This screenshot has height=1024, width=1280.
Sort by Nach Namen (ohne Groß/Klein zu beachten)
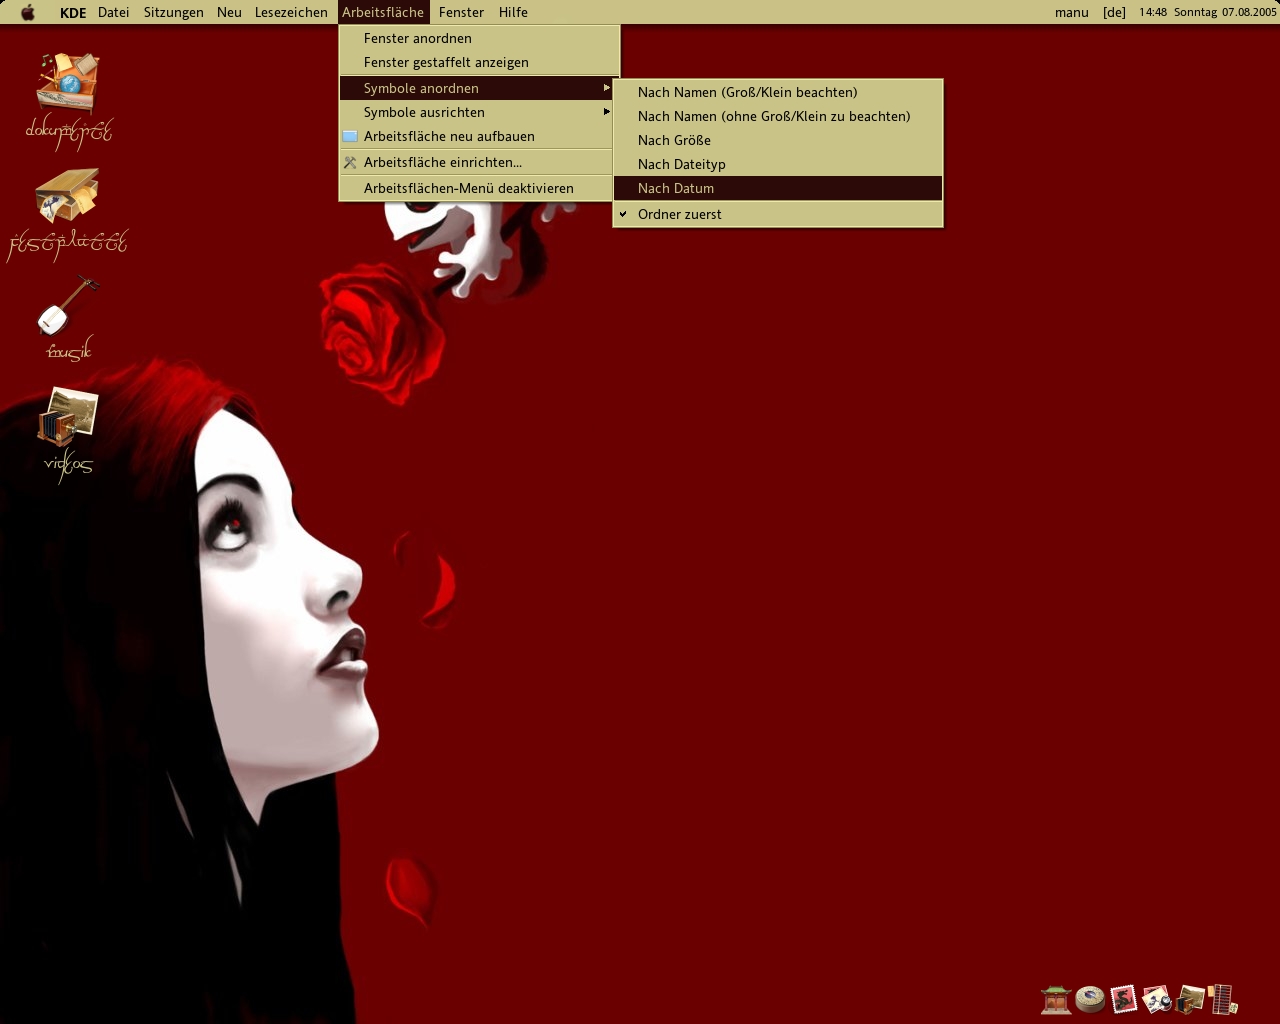778,116
